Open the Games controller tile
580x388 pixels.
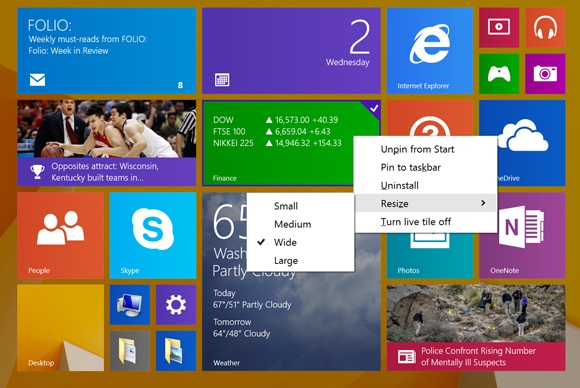[x=499, y=74]
